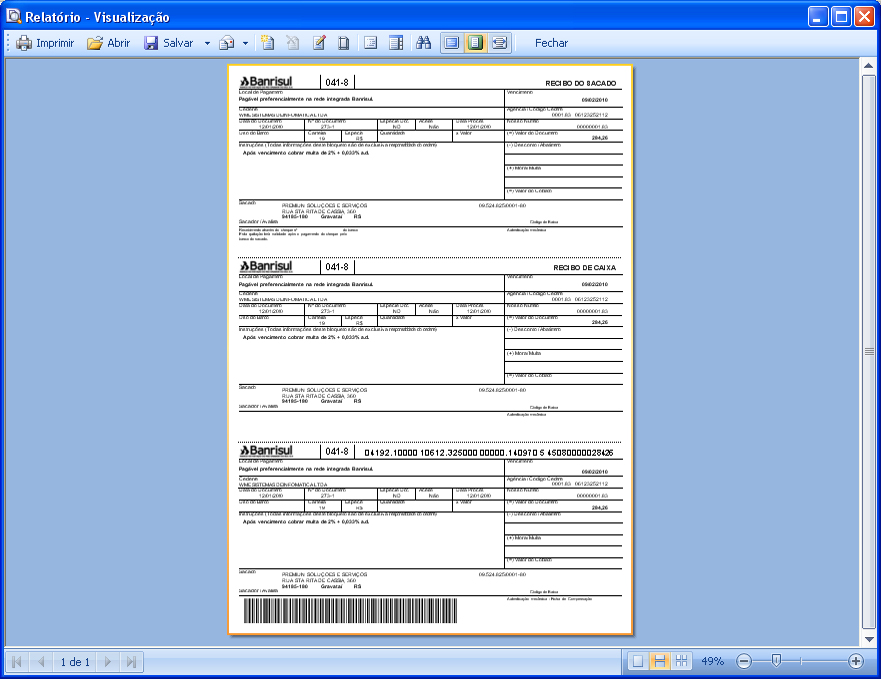Click the zoom slider handle

[x=776, y=661]
